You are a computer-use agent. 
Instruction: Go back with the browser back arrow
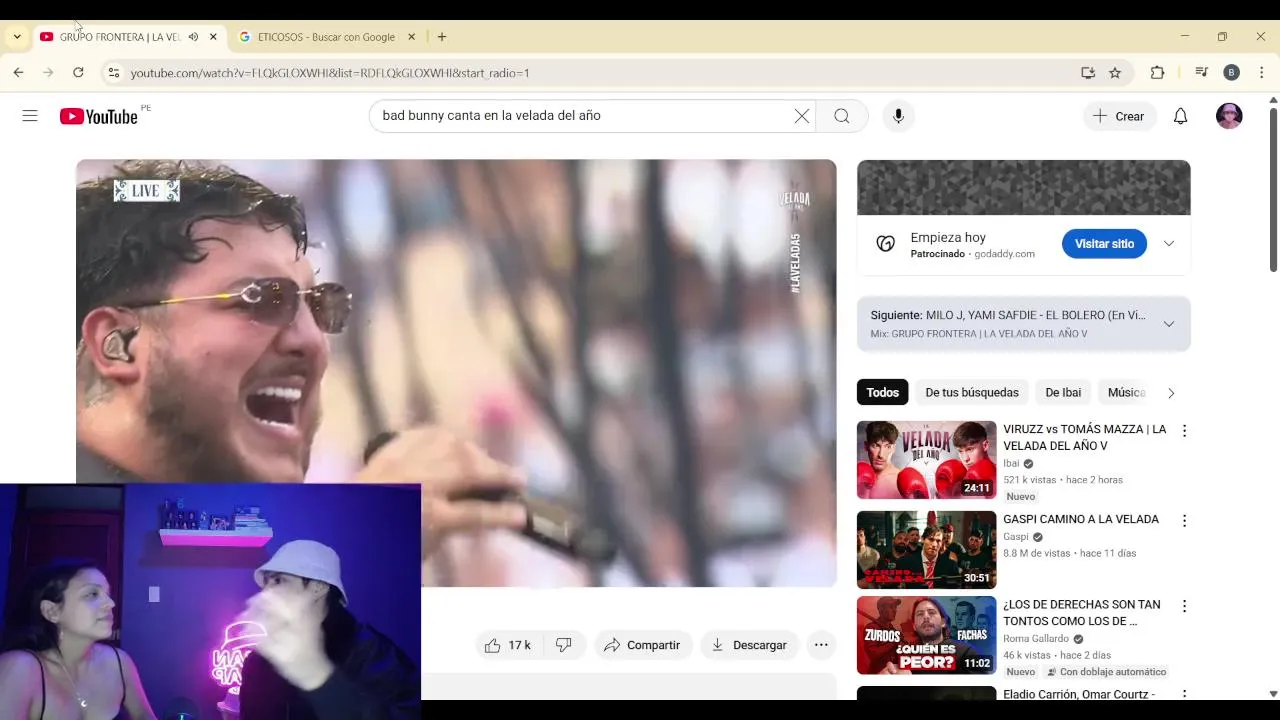point(18,72)
